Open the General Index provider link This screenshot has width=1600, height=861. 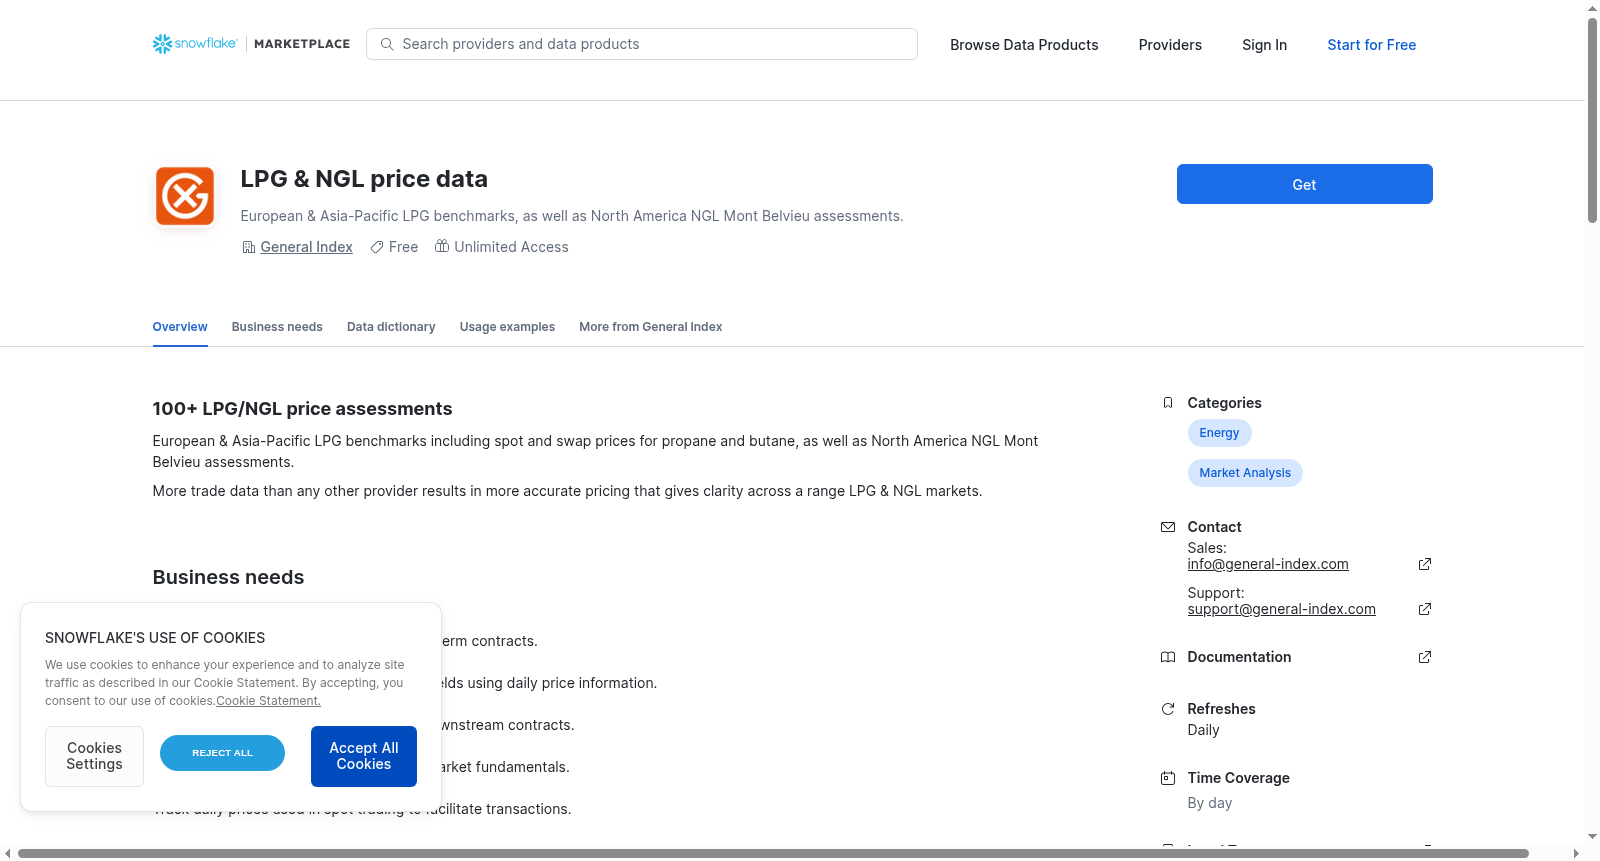click(x=306, y=247)
